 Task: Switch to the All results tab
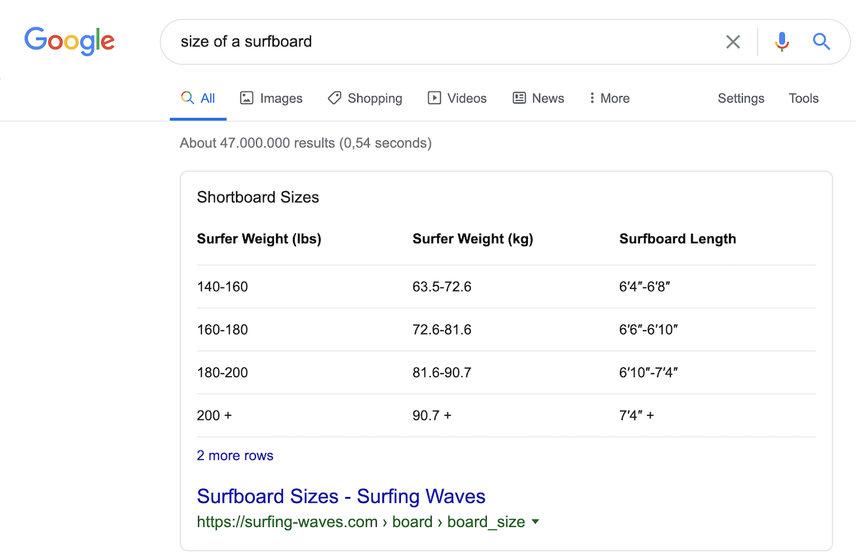tap(198, 98)
